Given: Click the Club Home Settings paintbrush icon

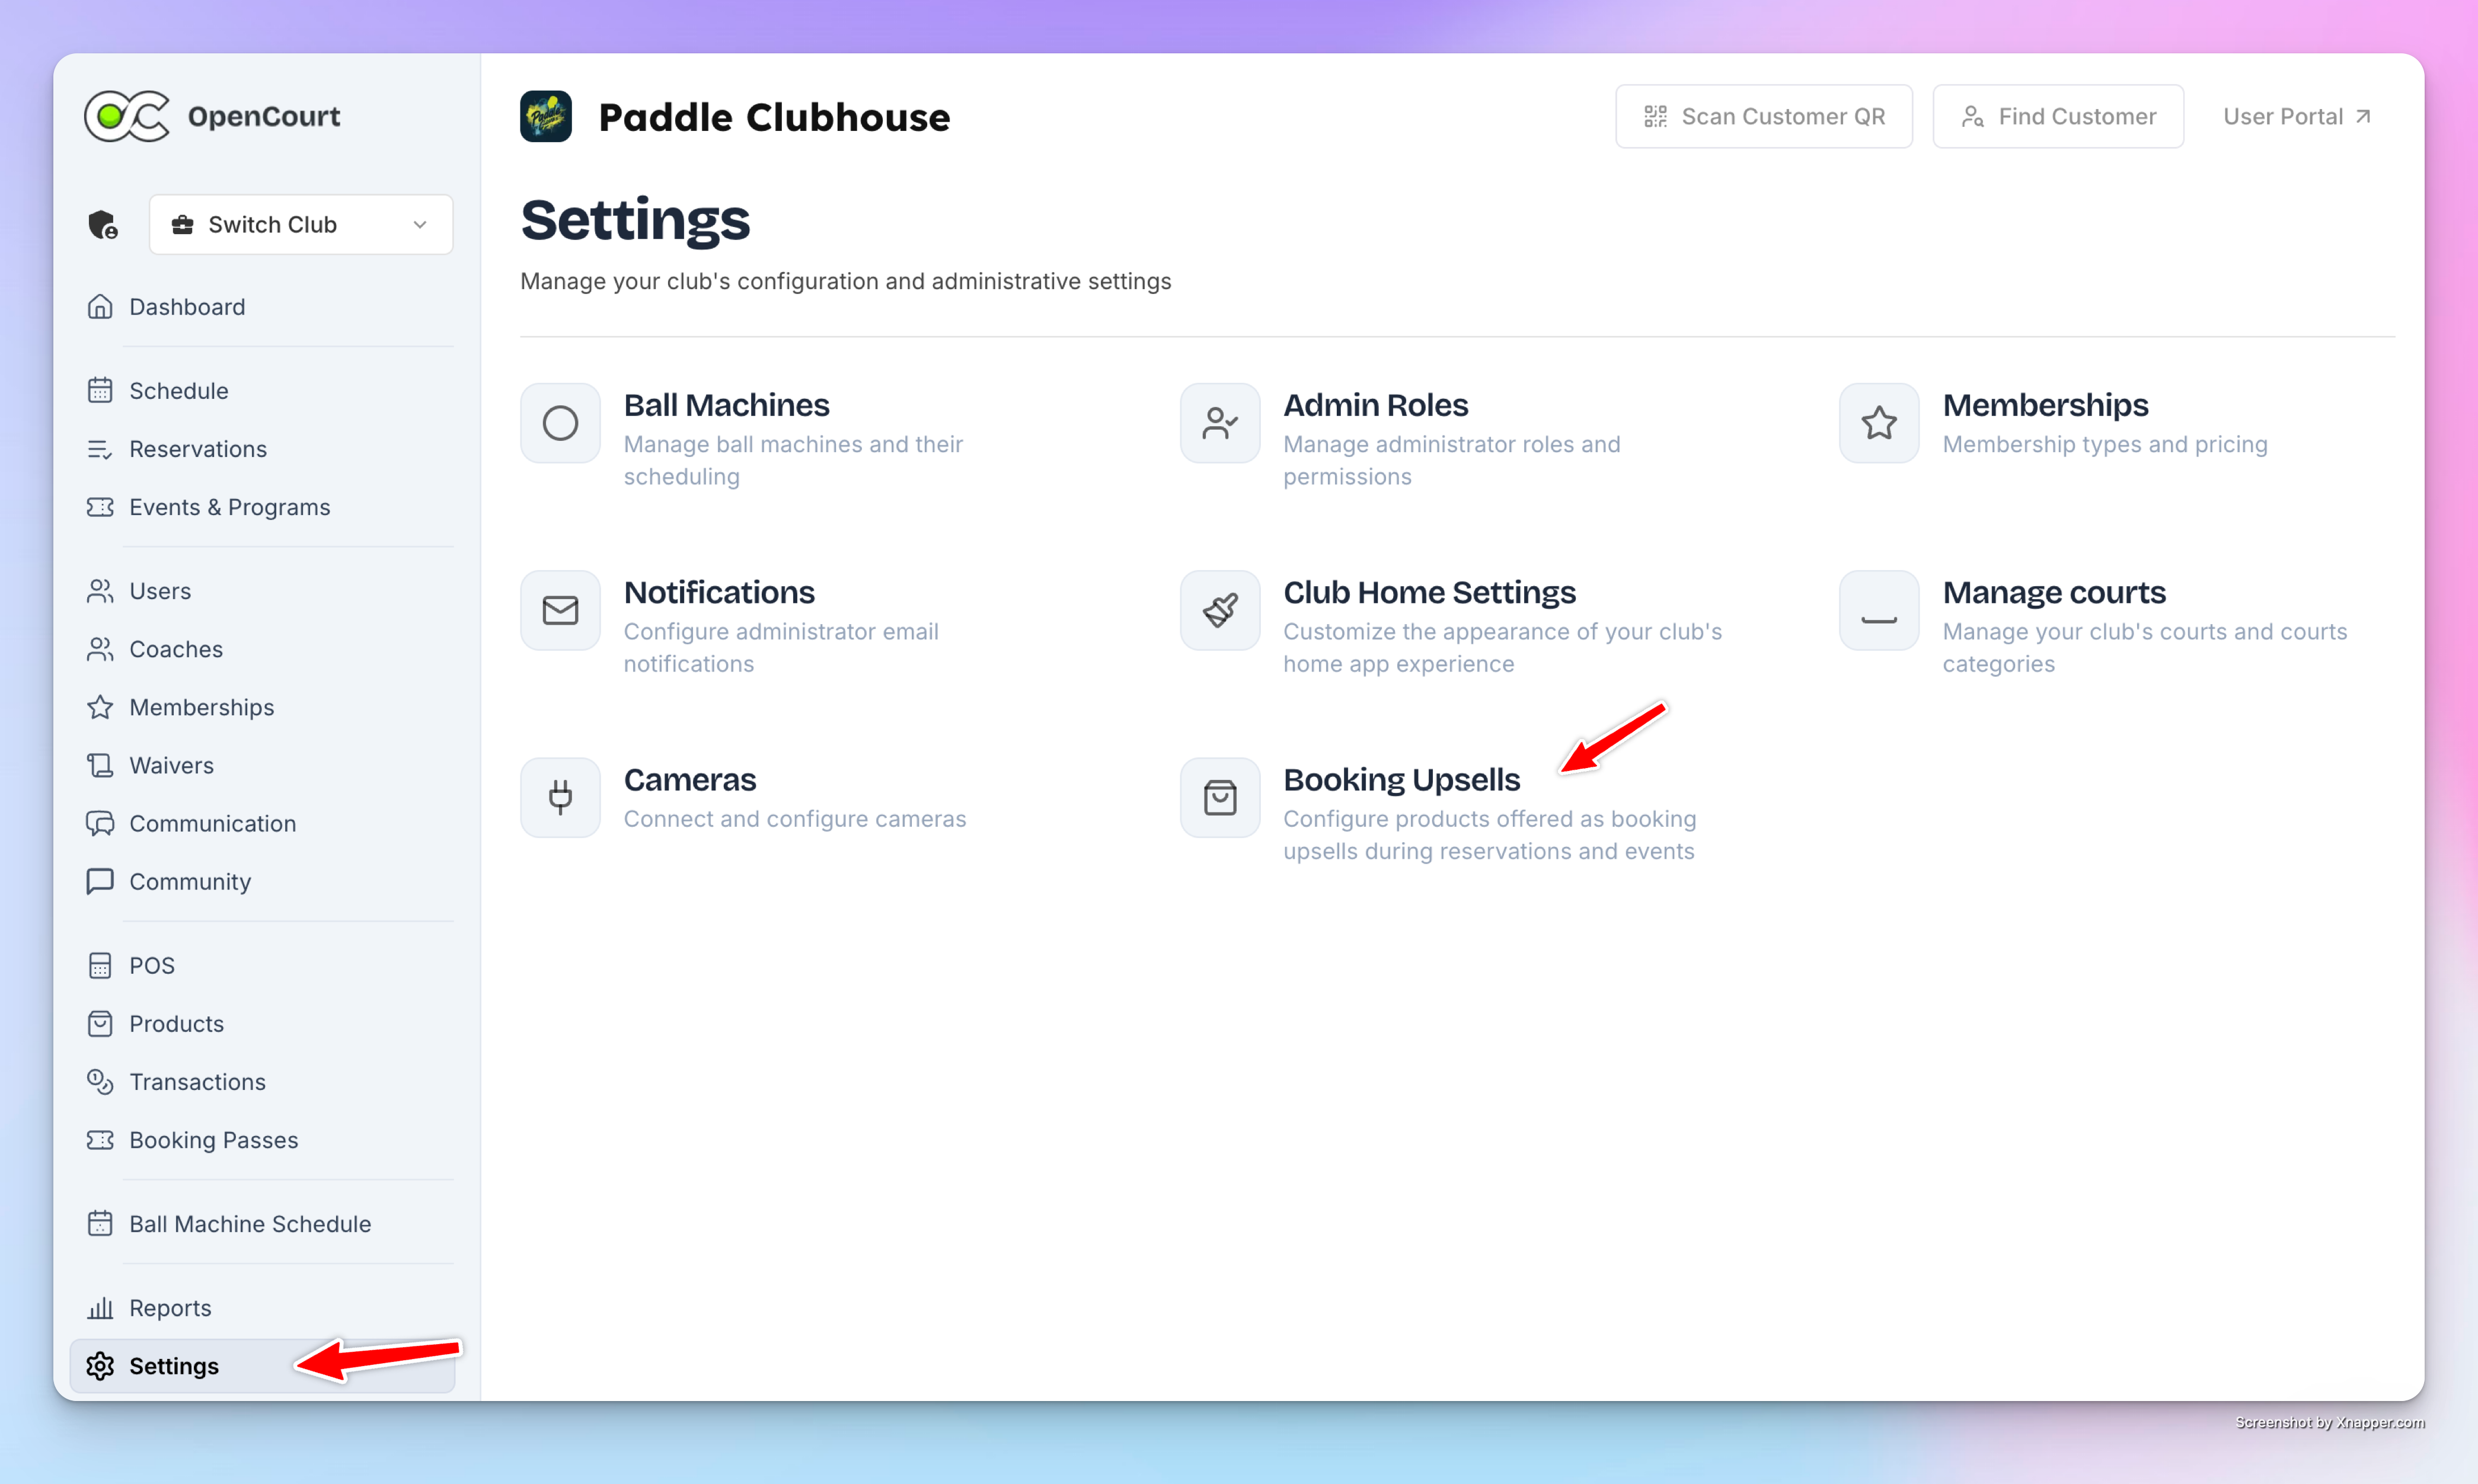Looking at the screenshot, I should click(1220, 610).
